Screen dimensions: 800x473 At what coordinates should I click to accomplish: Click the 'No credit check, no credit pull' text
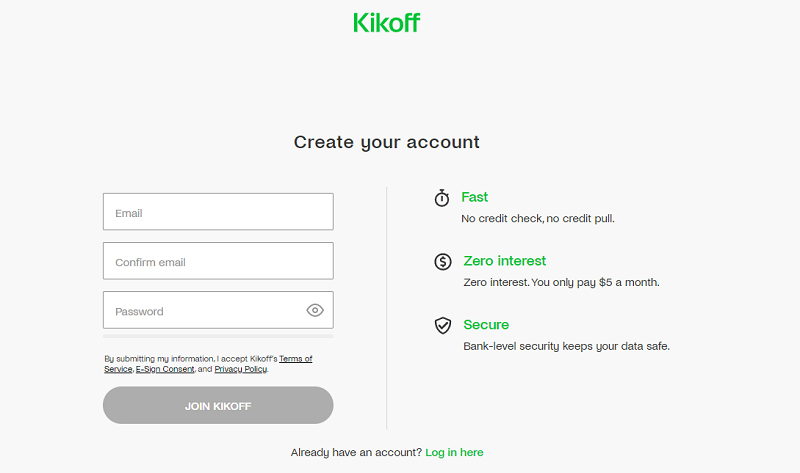pyautogui.click(x=538, y=219)
